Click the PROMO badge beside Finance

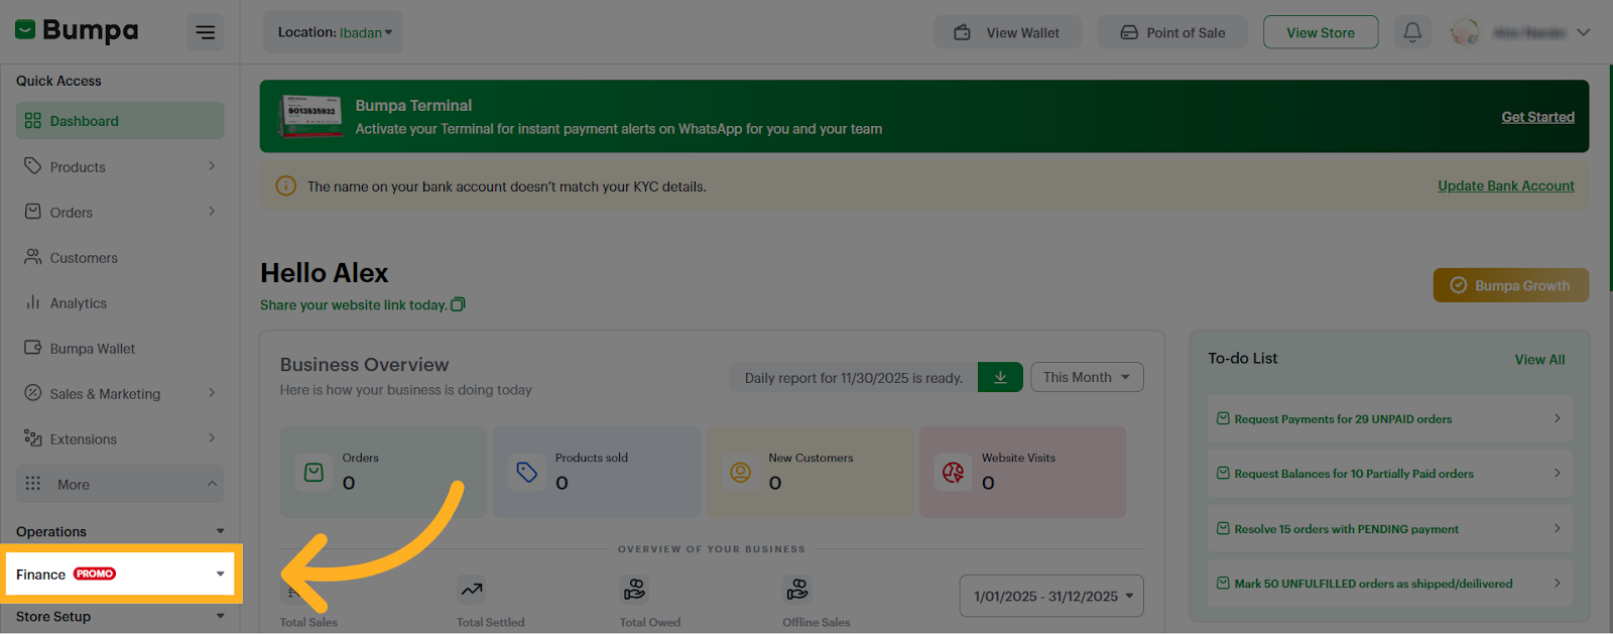[x=95, y=574]
